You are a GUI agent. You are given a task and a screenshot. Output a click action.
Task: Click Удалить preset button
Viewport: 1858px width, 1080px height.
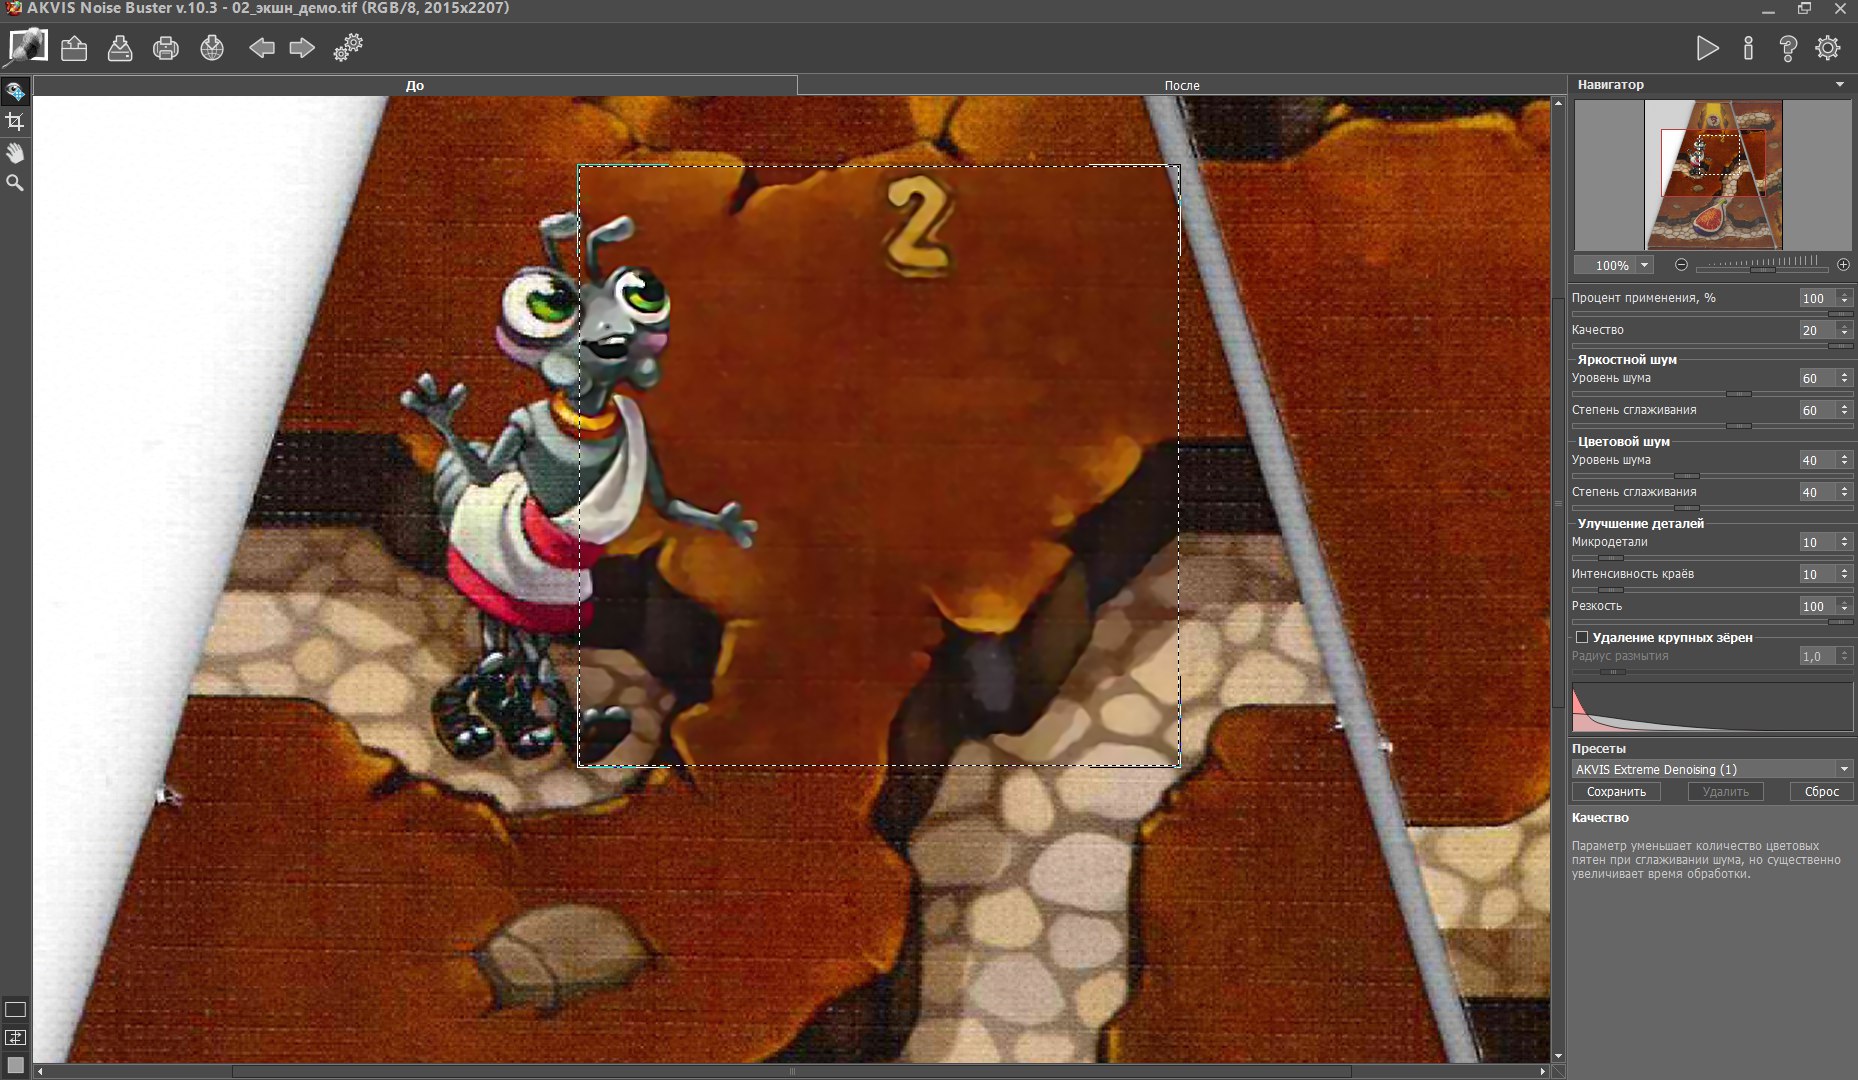point(1725,792)
